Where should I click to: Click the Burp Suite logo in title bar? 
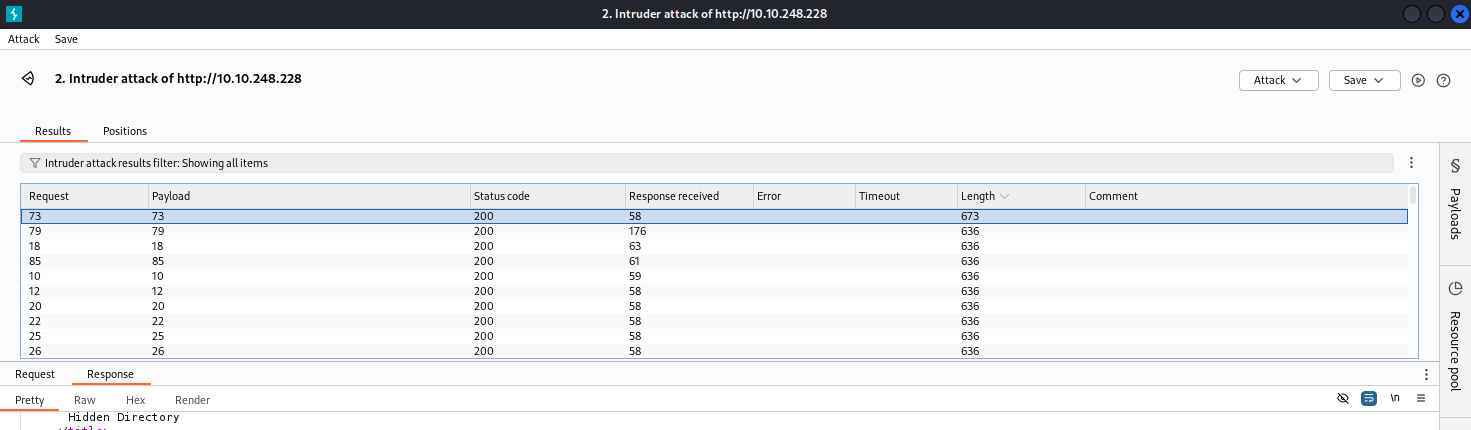(14, 14)
